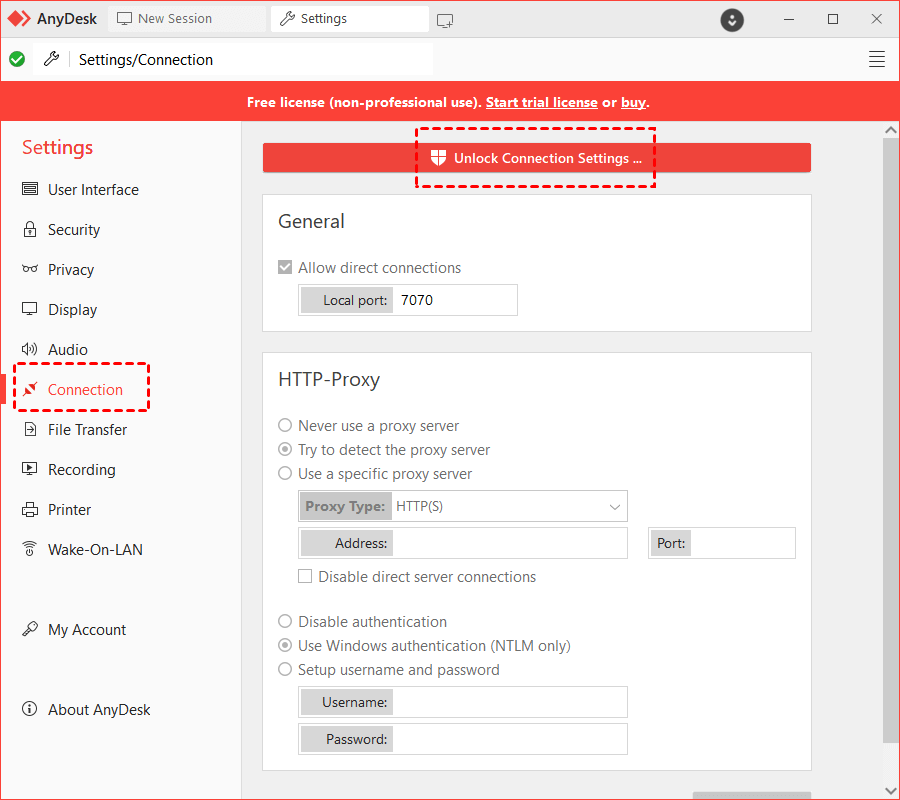
Task: Click the buy link in banner
Action: 633,102
